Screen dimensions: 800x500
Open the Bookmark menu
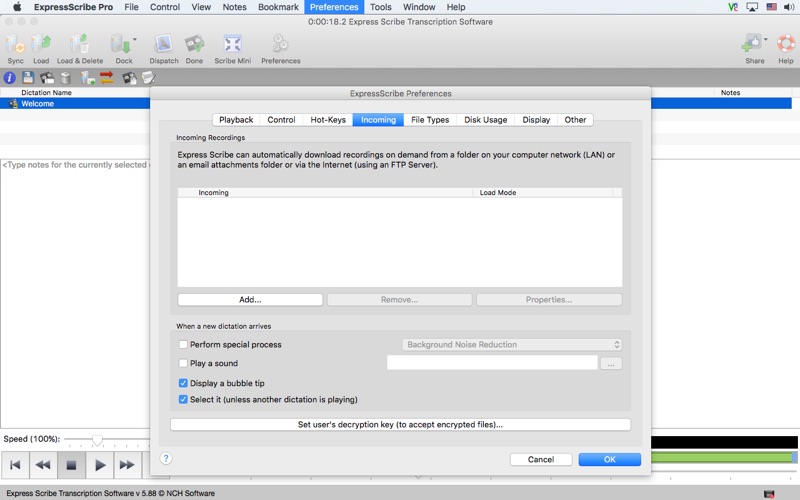(x=278, y=7)
